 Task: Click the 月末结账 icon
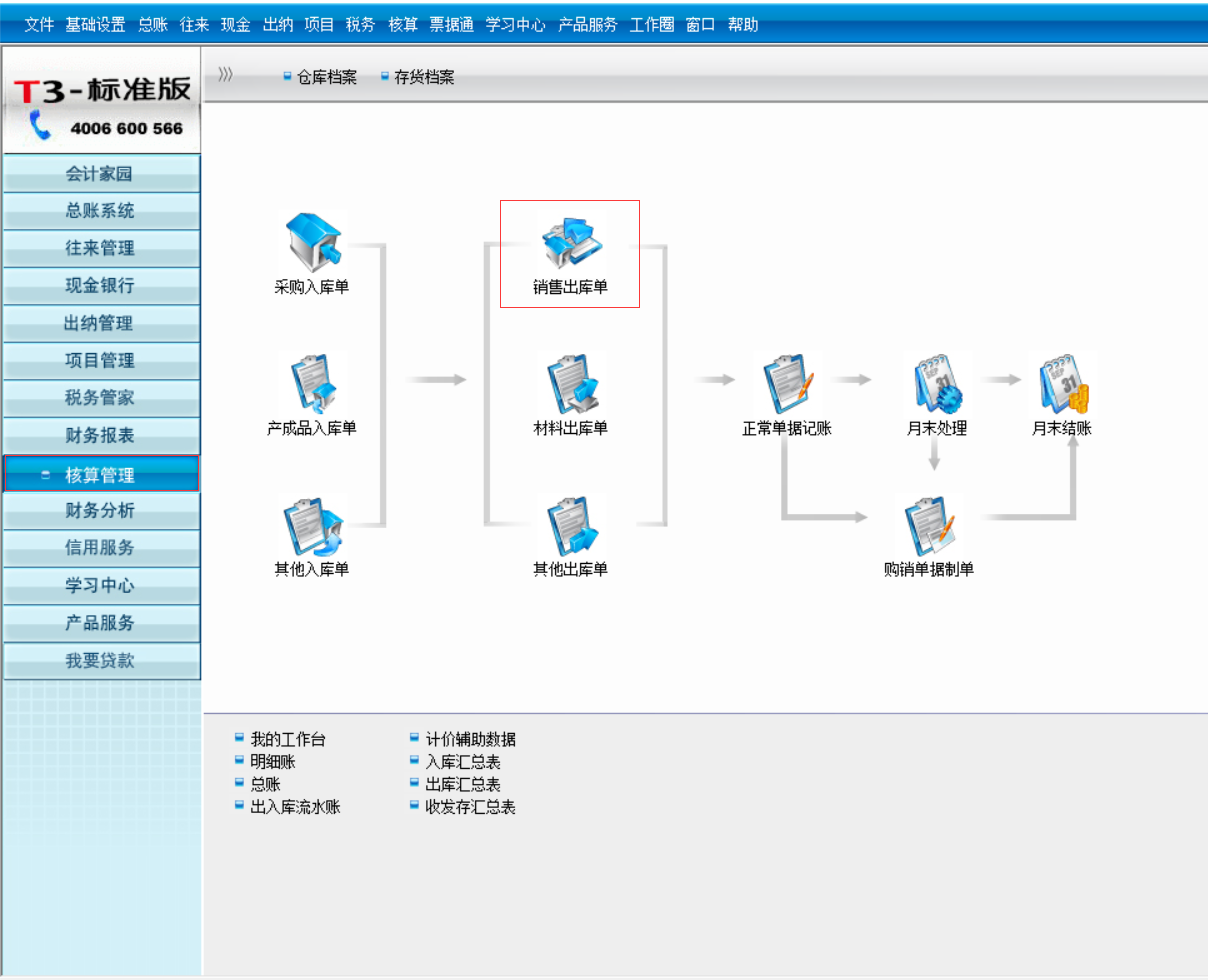point(1062,383)
